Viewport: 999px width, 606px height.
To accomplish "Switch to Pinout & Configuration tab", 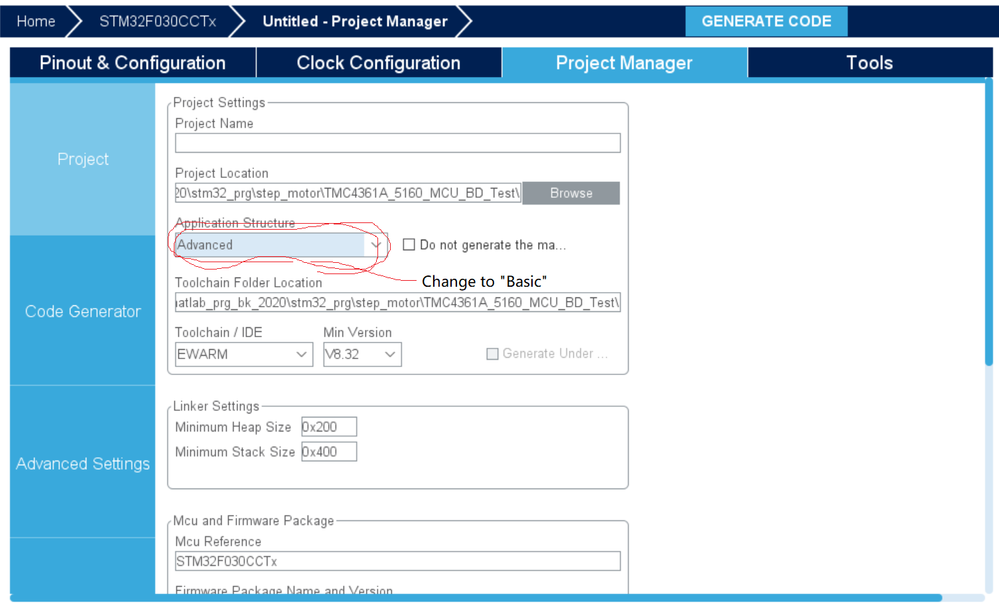I will [133, 63].
